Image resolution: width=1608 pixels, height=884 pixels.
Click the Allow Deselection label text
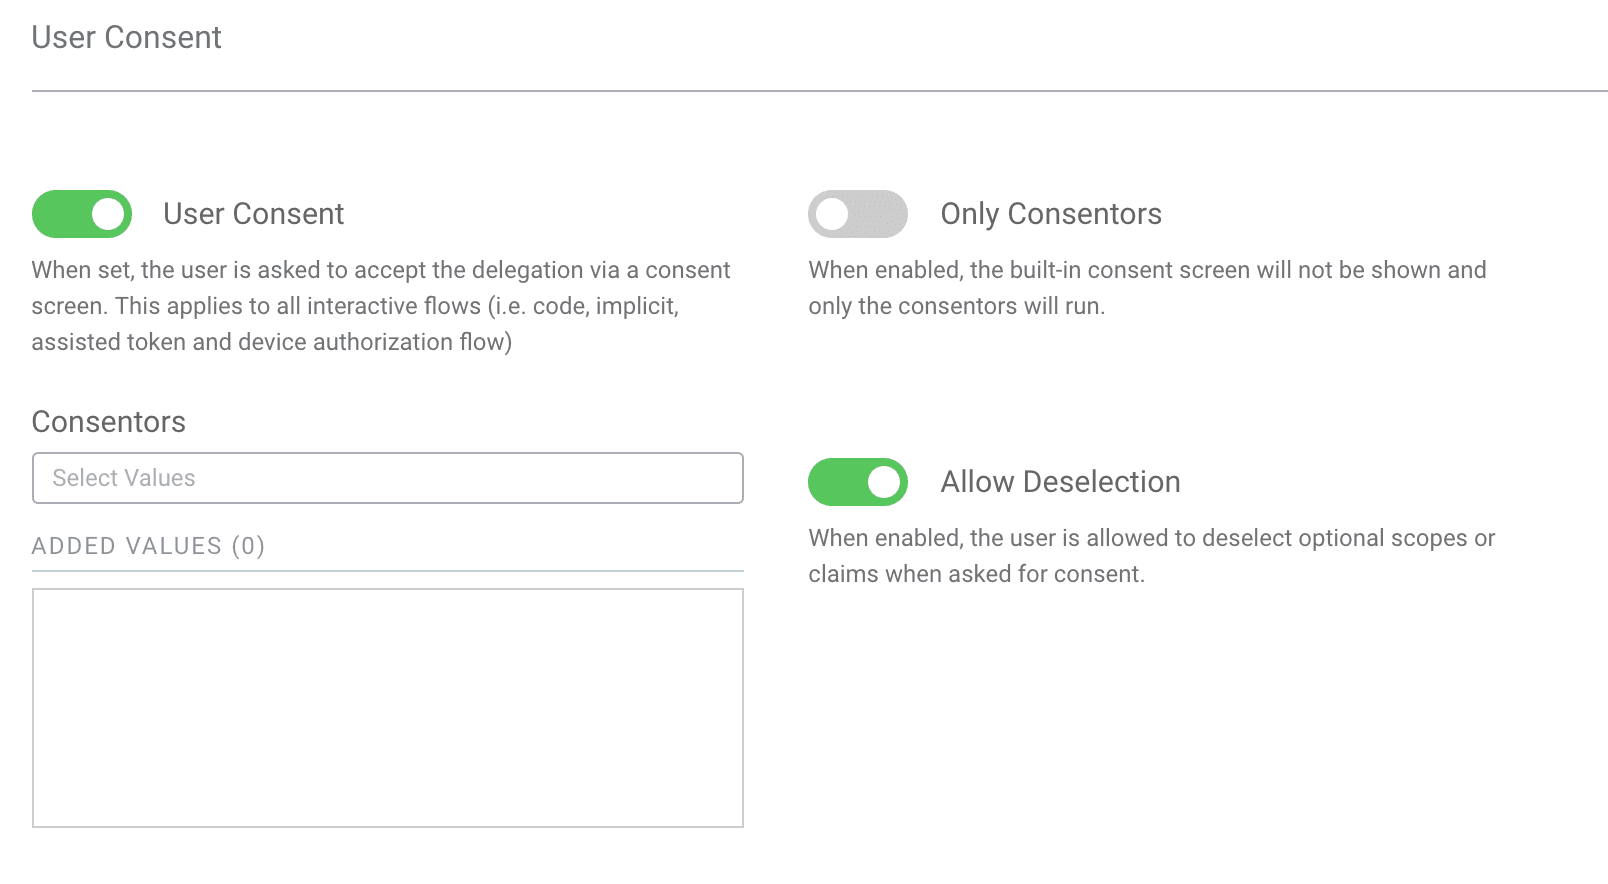pos(1059,481)
